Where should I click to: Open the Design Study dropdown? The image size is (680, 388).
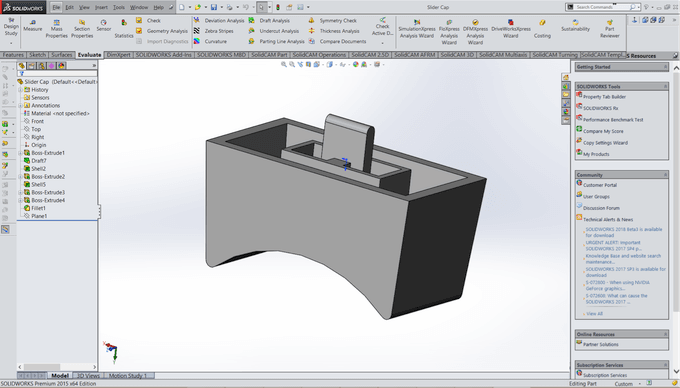(11, 43)
